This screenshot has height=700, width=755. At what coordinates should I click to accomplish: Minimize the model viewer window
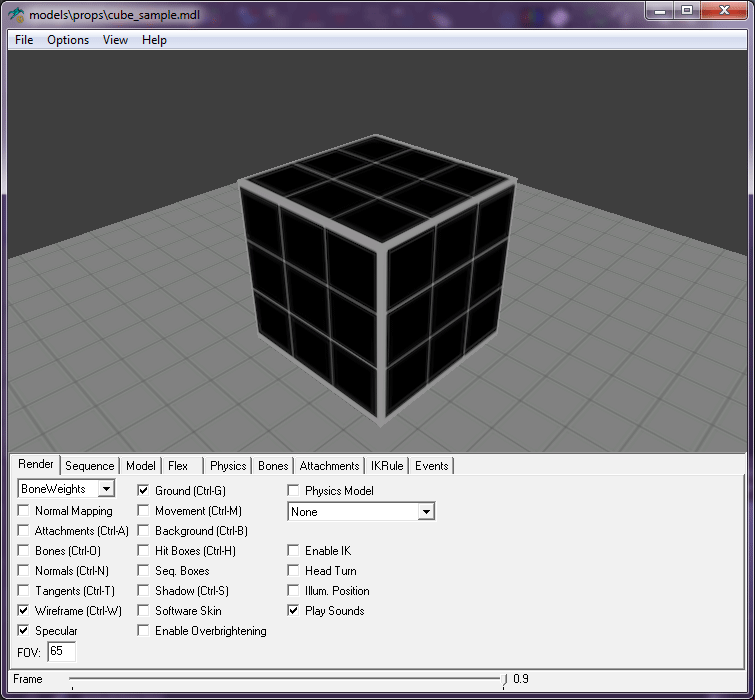660,11
